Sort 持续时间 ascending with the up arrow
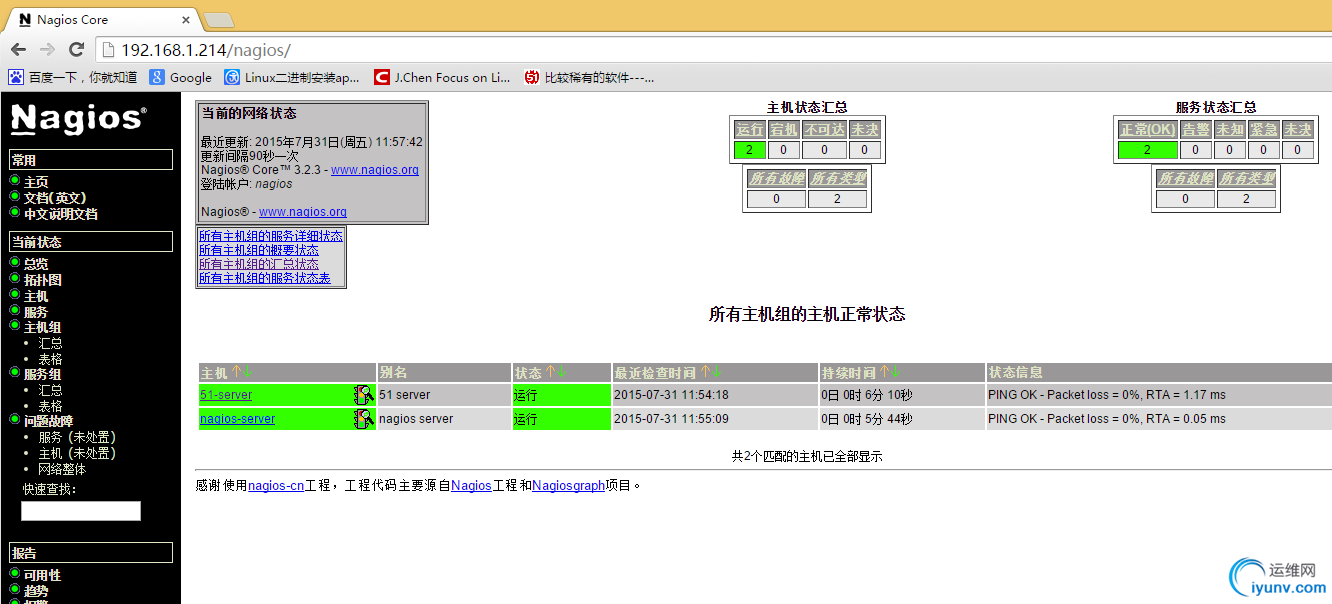 pos(885,372)
